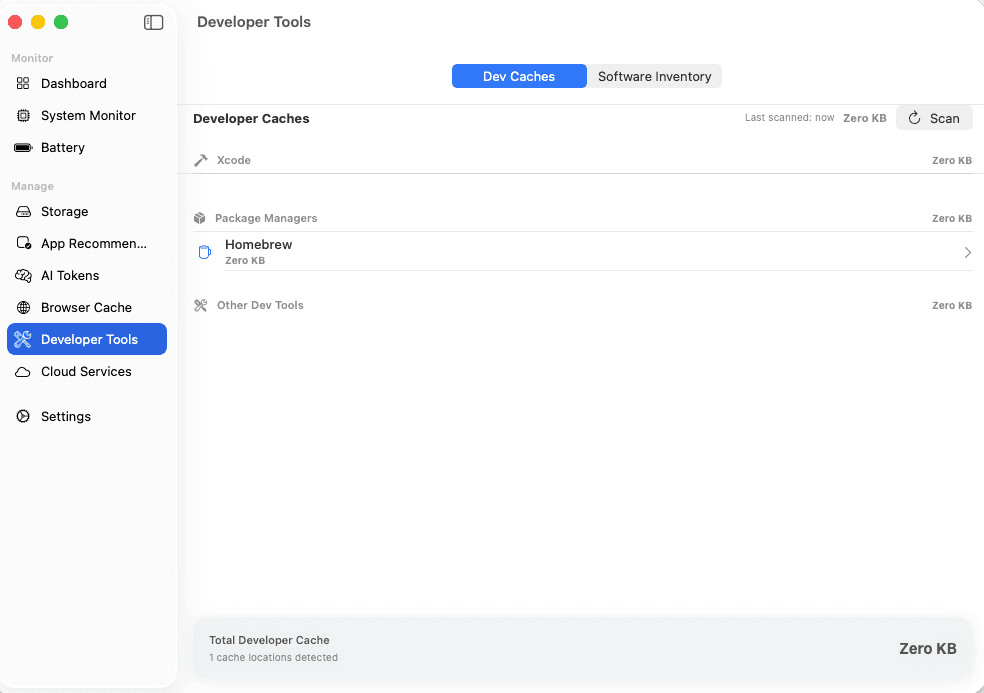The width and height of the screenshot is (984, 693).
Task: Open Cloud Services from the sidebar
Action: tap(85, 371)
